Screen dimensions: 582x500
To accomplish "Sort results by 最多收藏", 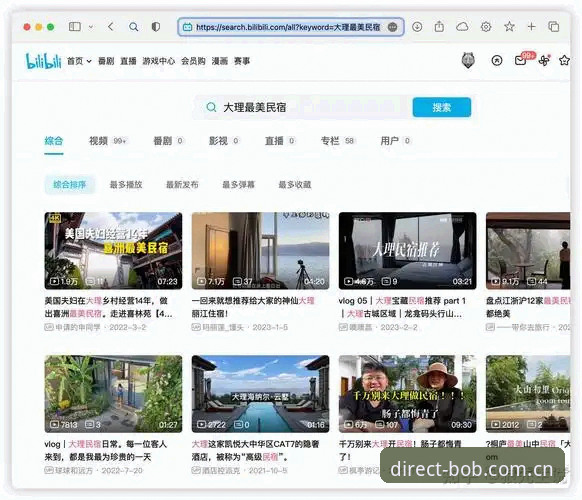I will click(295, 184).
